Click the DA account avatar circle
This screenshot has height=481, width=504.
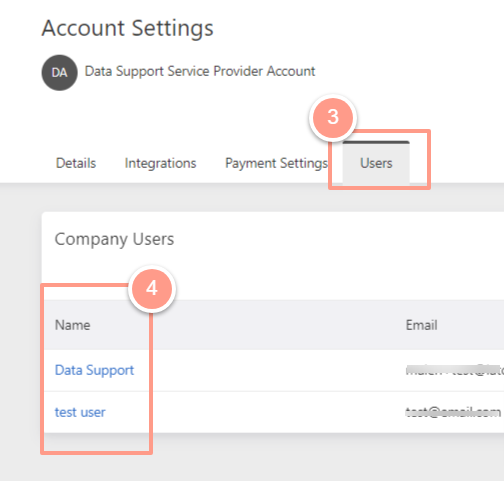pyautogui.click(x=60, y=73)
